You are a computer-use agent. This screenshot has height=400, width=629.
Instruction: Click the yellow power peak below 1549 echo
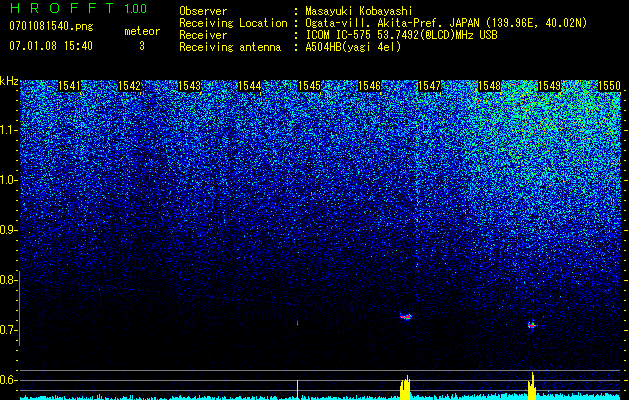point(532,386)
